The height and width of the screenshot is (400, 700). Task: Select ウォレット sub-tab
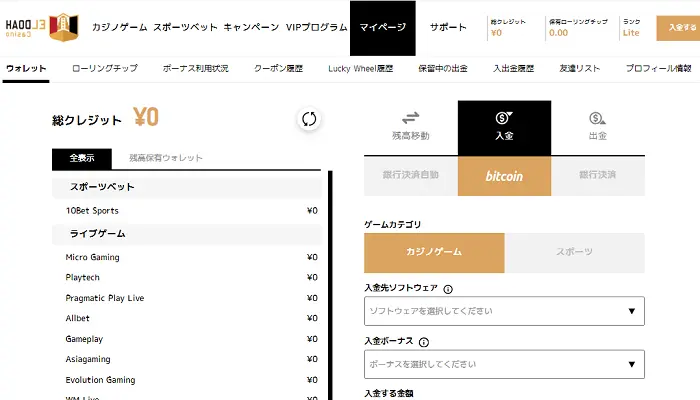point(26,69)
